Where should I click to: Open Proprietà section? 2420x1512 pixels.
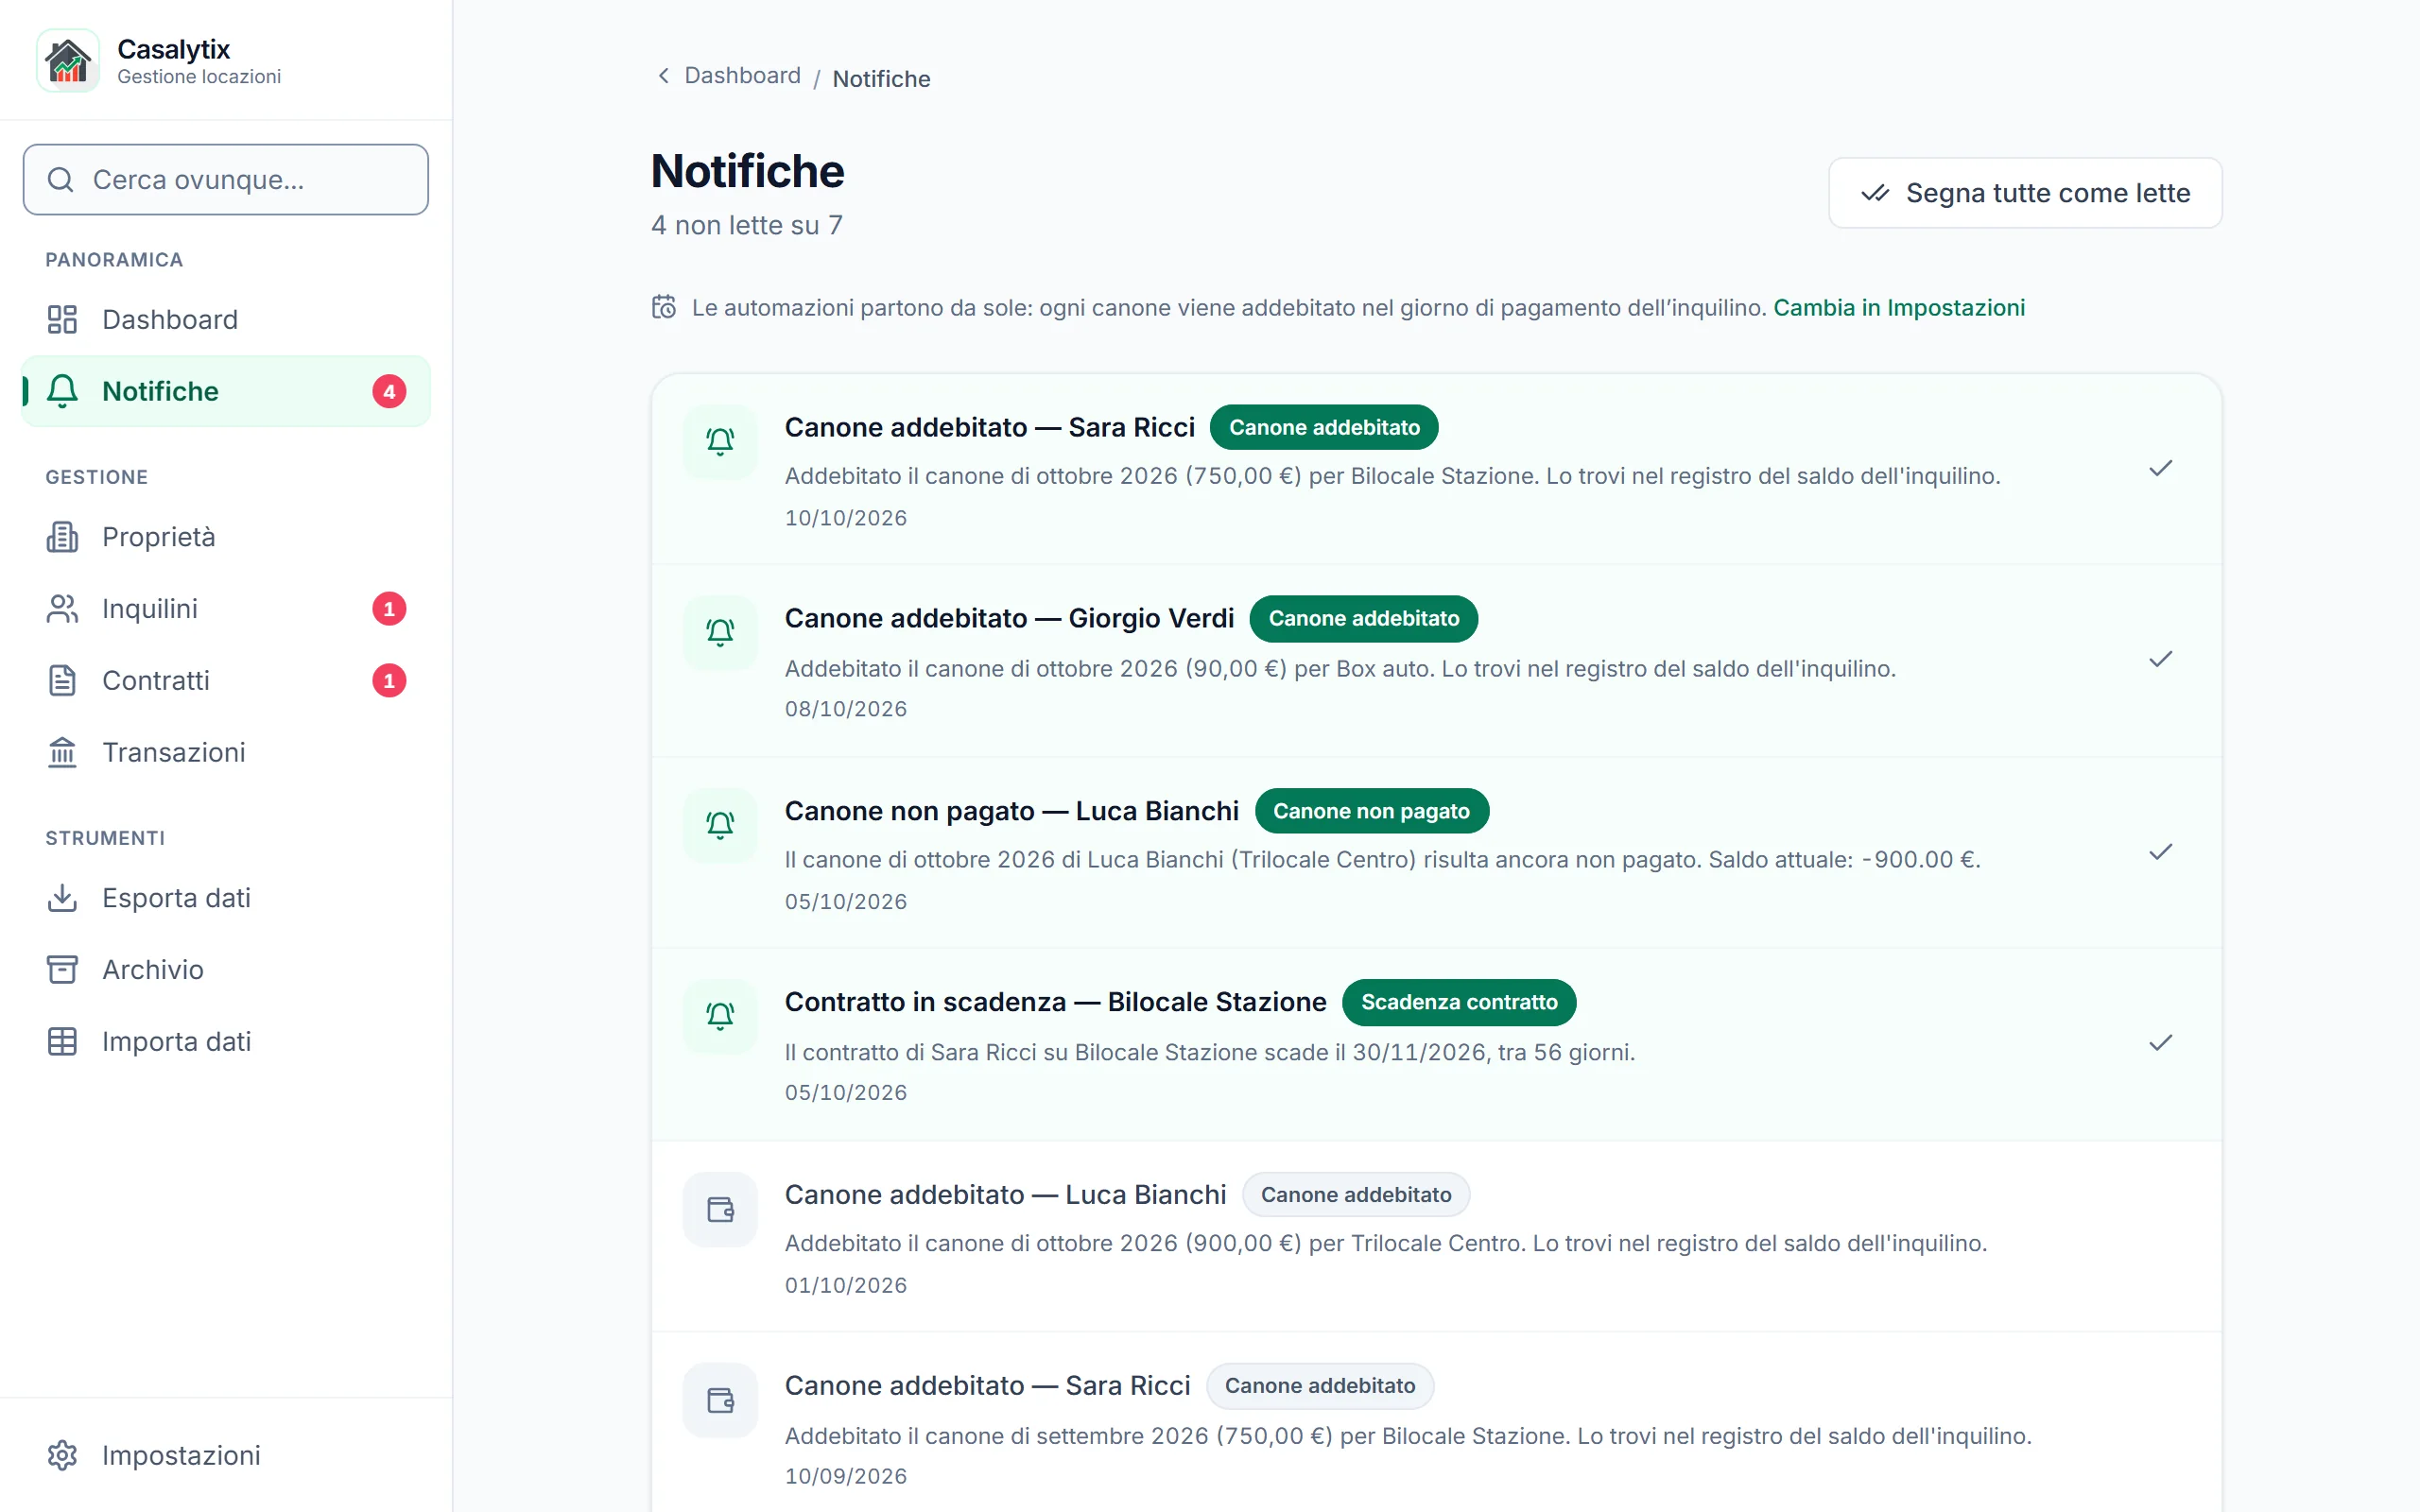coord(226,537)
